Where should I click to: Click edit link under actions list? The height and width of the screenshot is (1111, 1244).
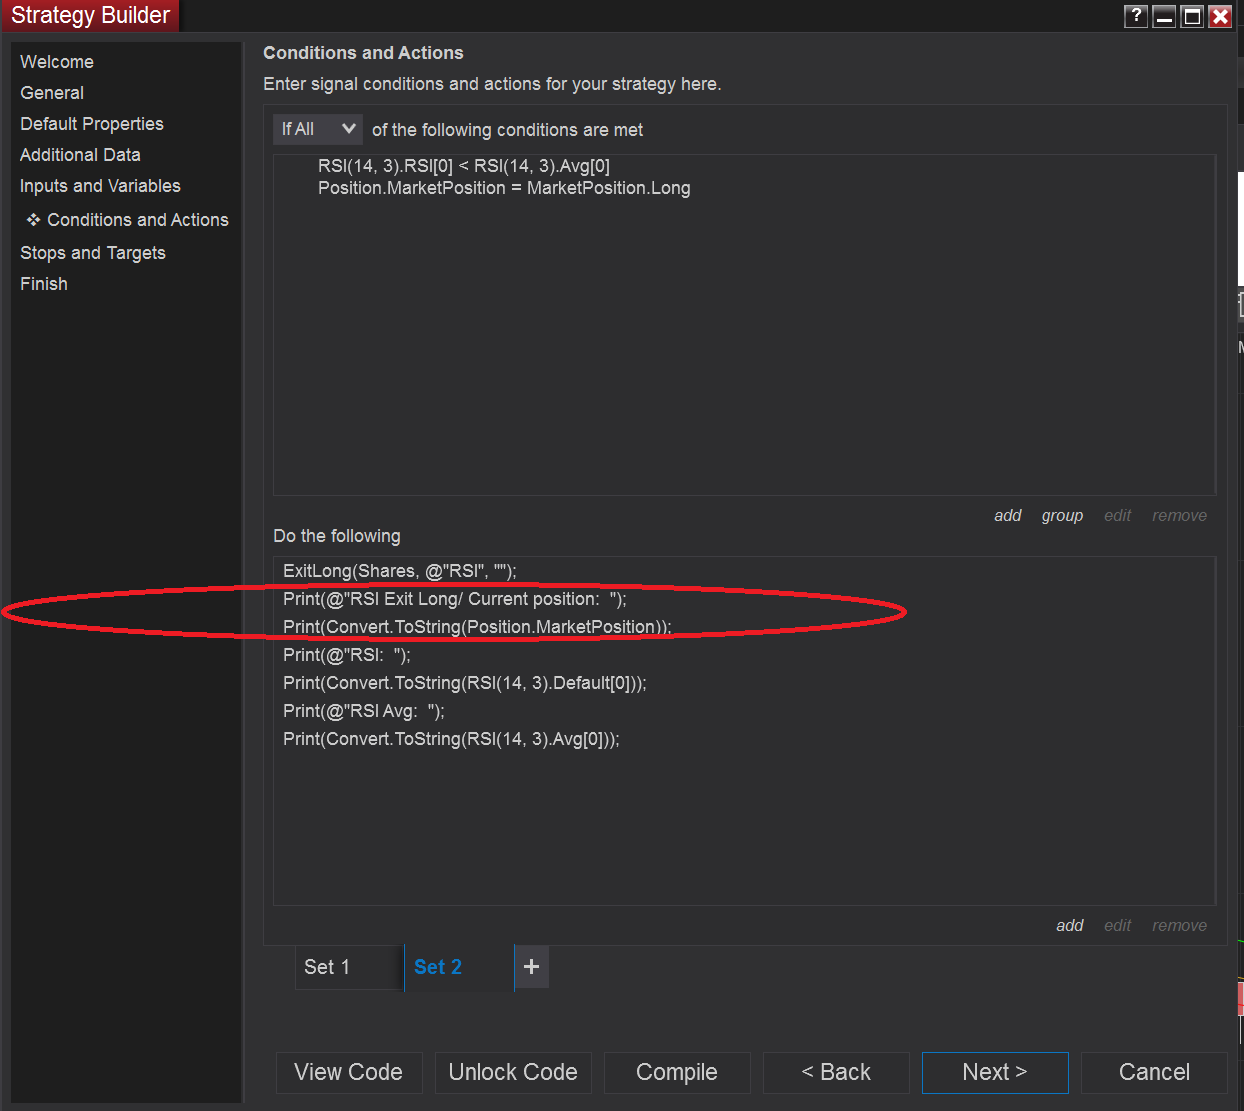[1117, 925]
